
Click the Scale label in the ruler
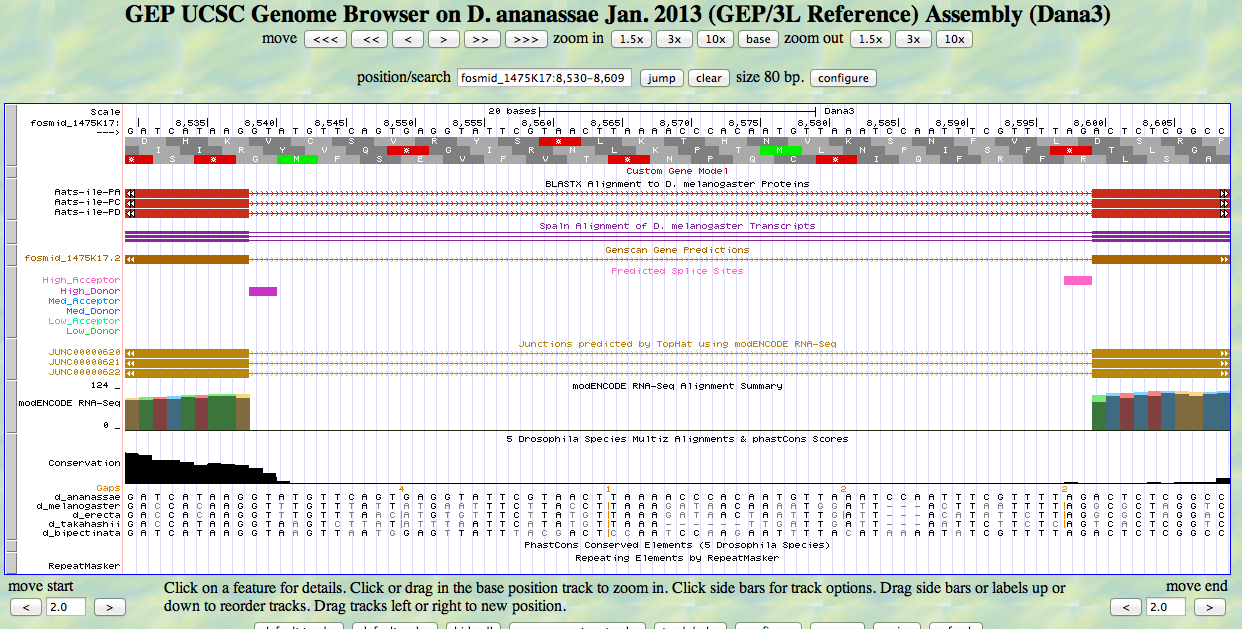[x=105, y=111]
